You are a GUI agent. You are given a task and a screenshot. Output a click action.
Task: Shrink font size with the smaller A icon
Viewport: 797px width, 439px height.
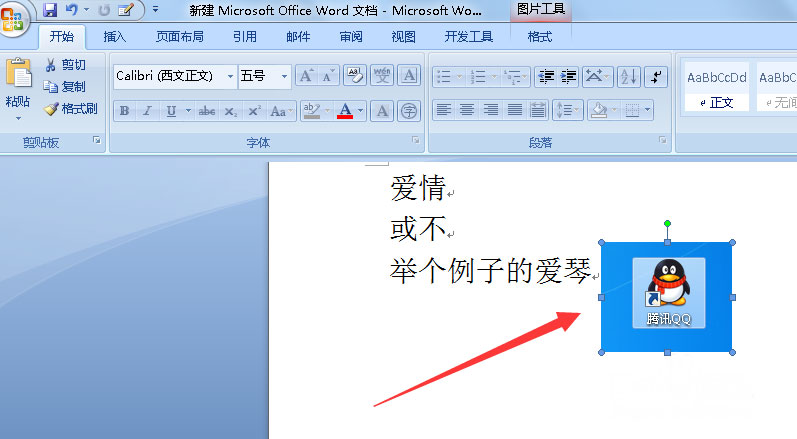pyautogui.click(x=328, y=77)
